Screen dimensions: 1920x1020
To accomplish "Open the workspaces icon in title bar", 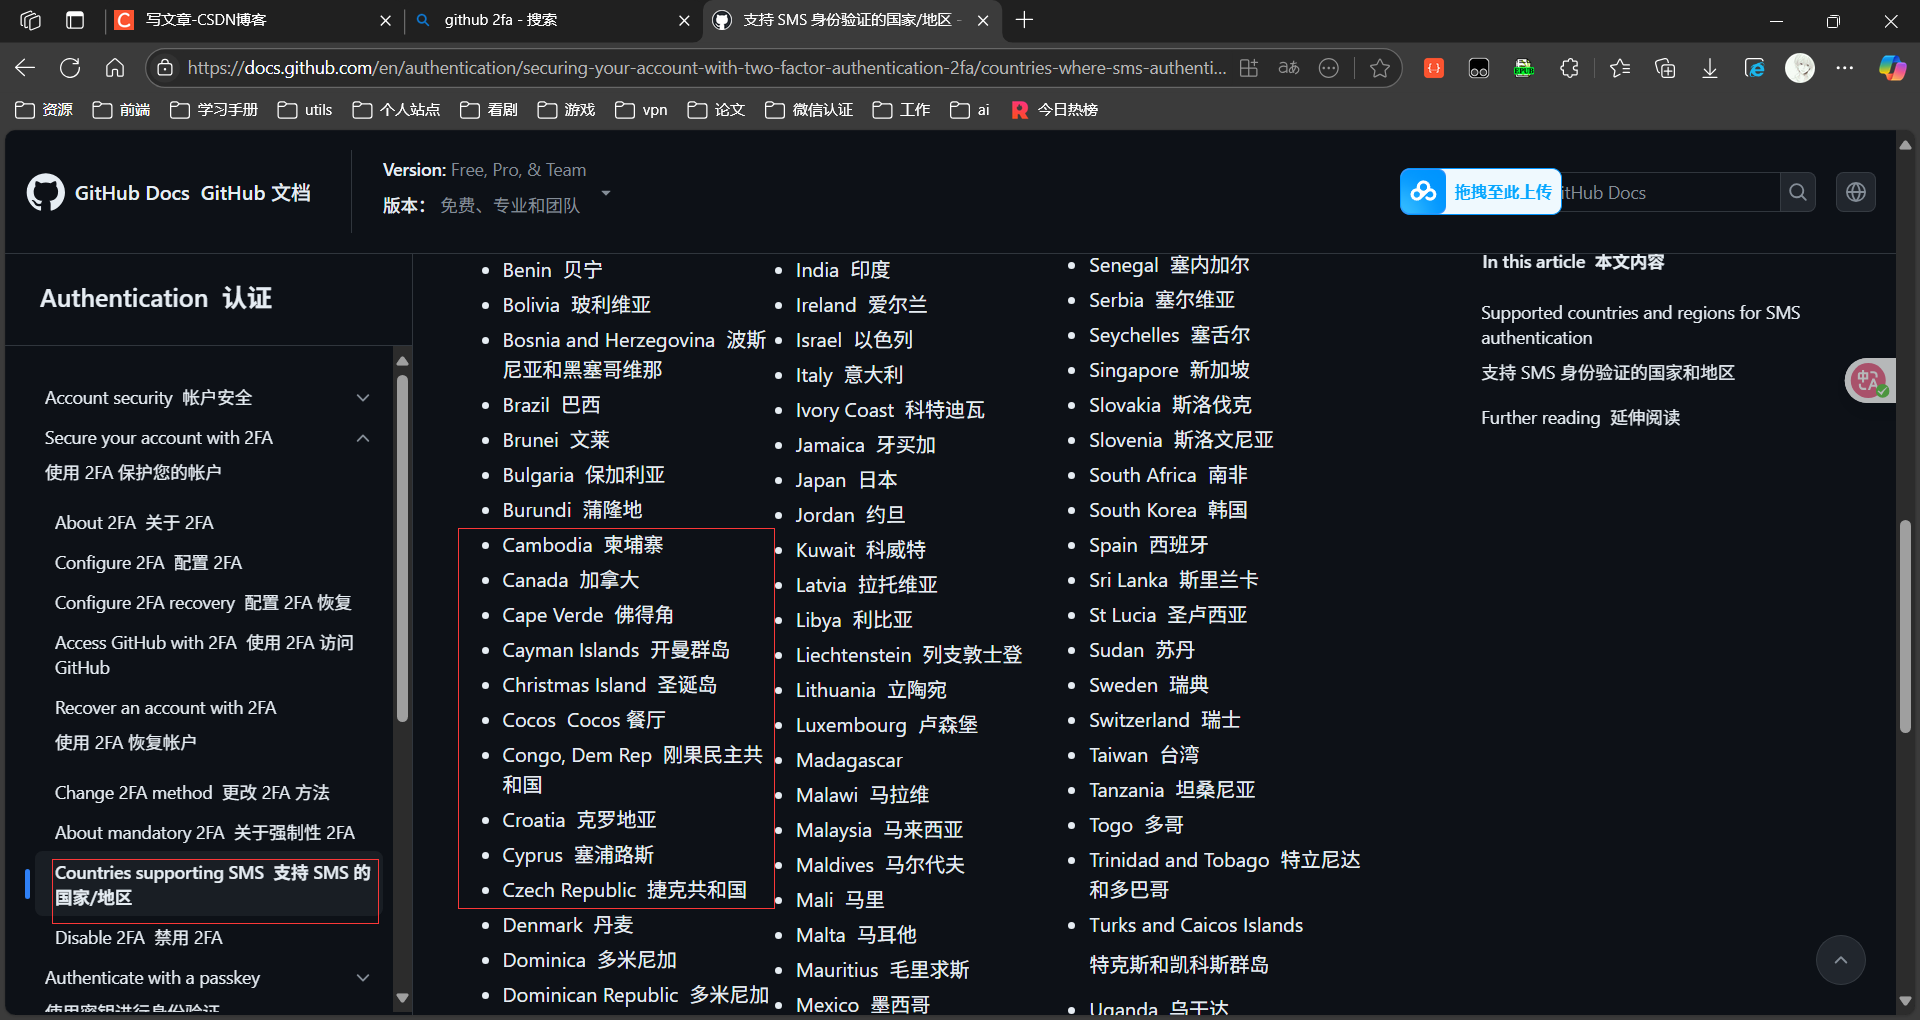I will [30, 20].
